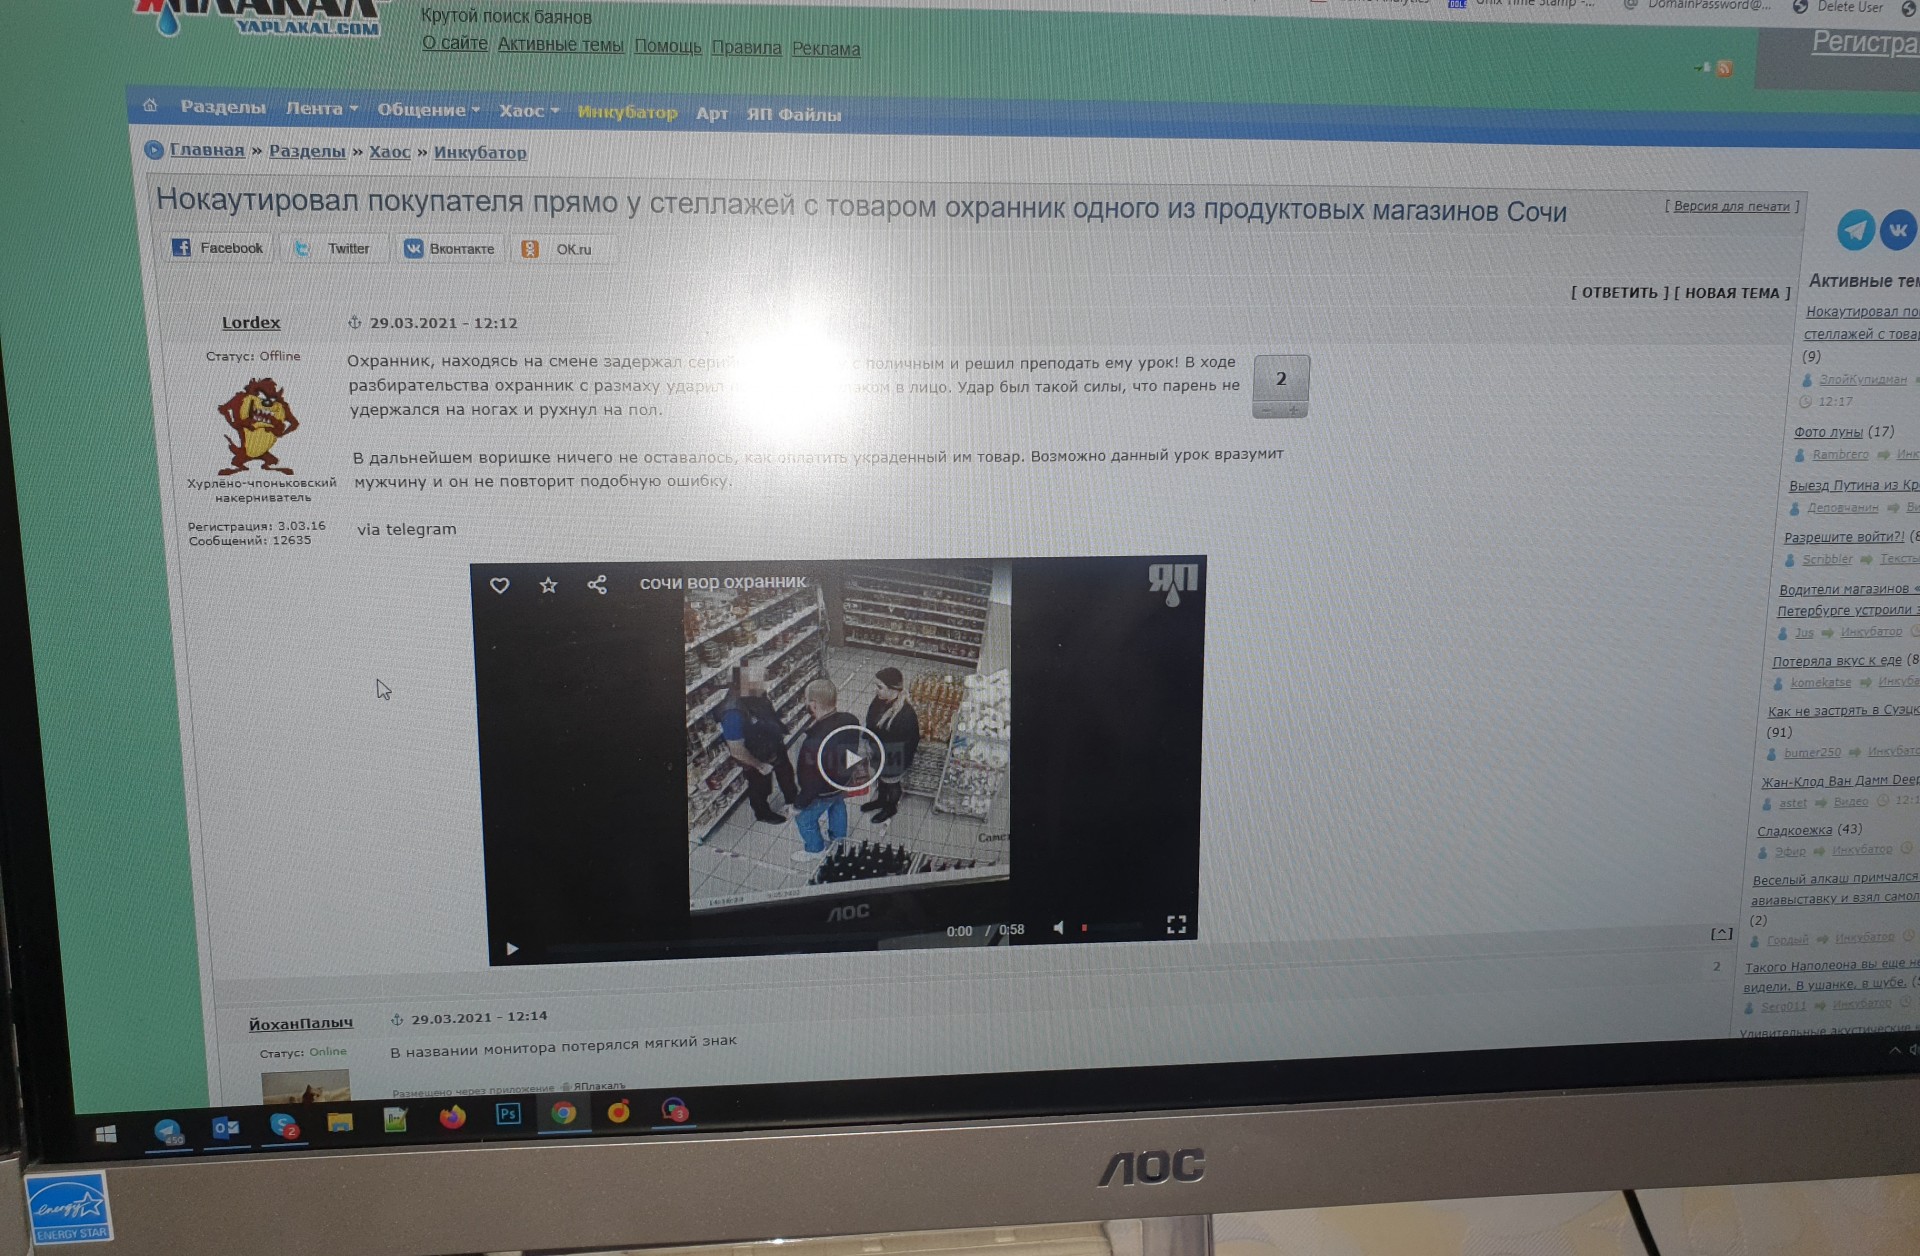Open the sidebar topic Потеряла вкус к еде
Screen dimensions: 1920x1256
point(1837,661)
